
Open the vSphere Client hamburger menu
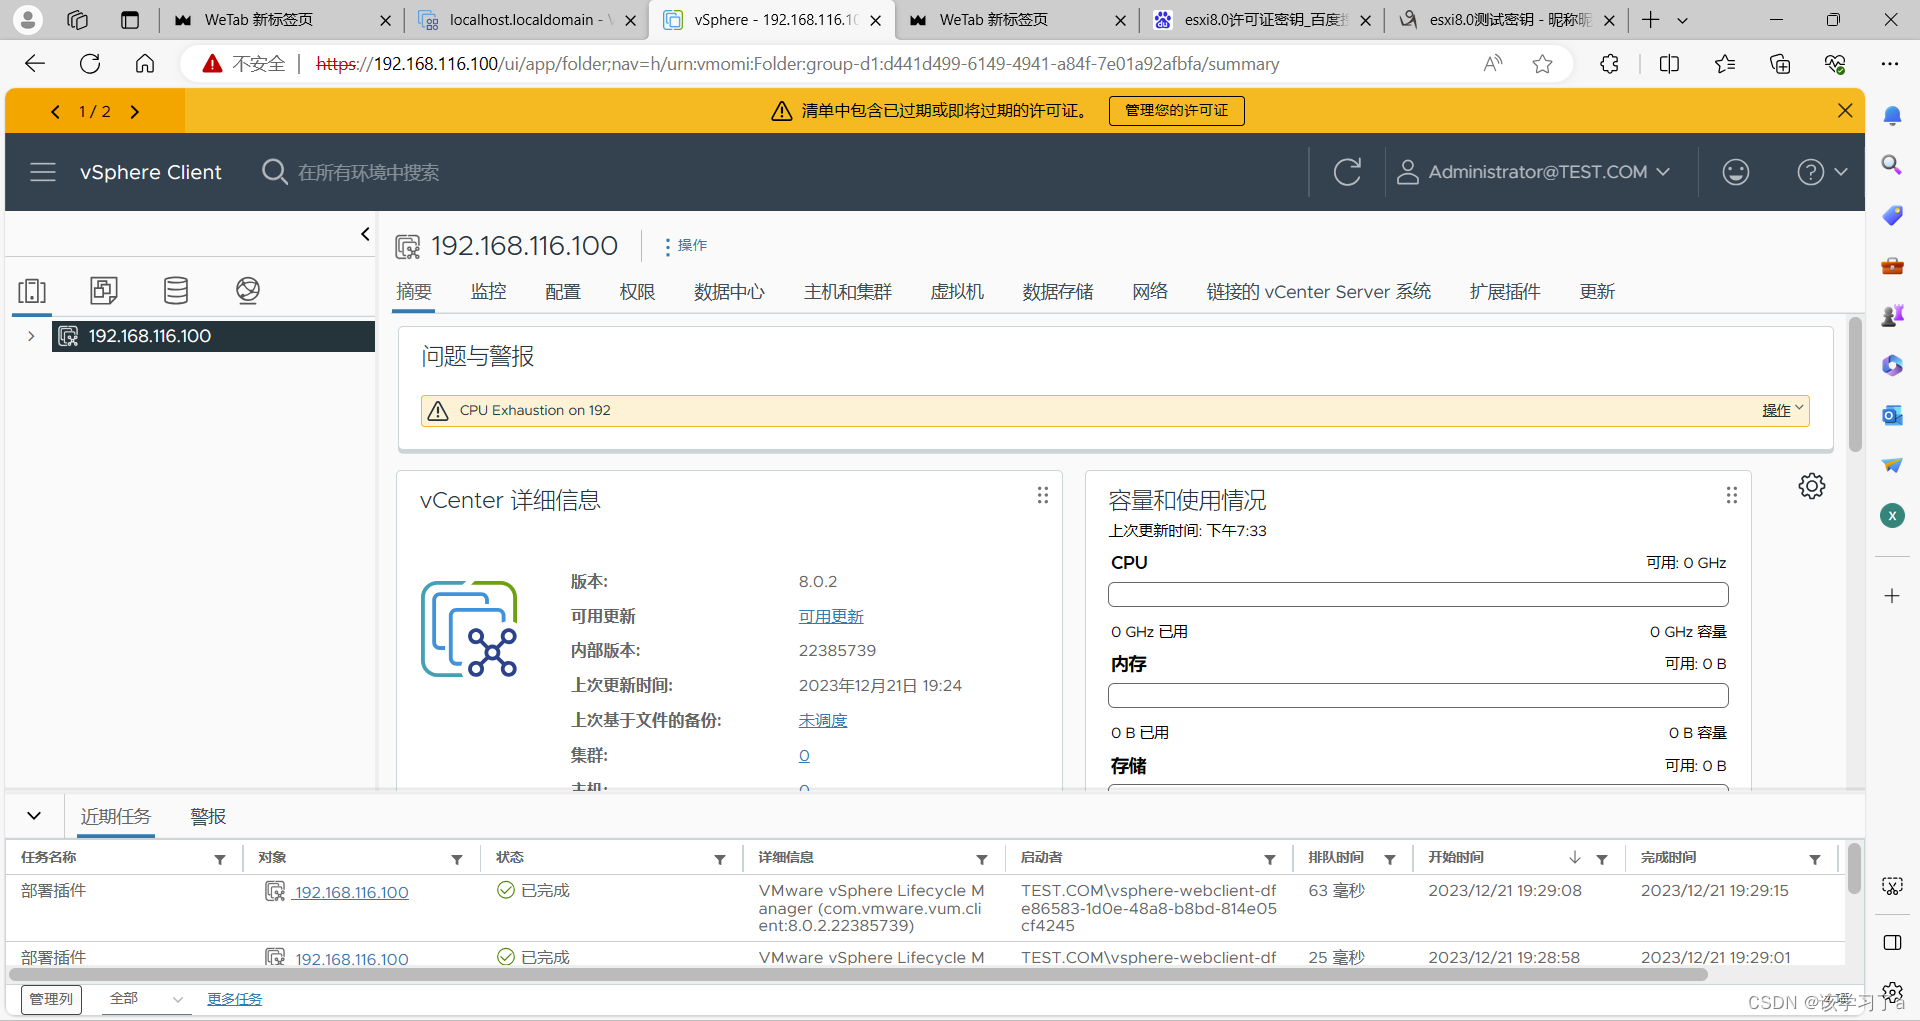click(x=43, y=172)
